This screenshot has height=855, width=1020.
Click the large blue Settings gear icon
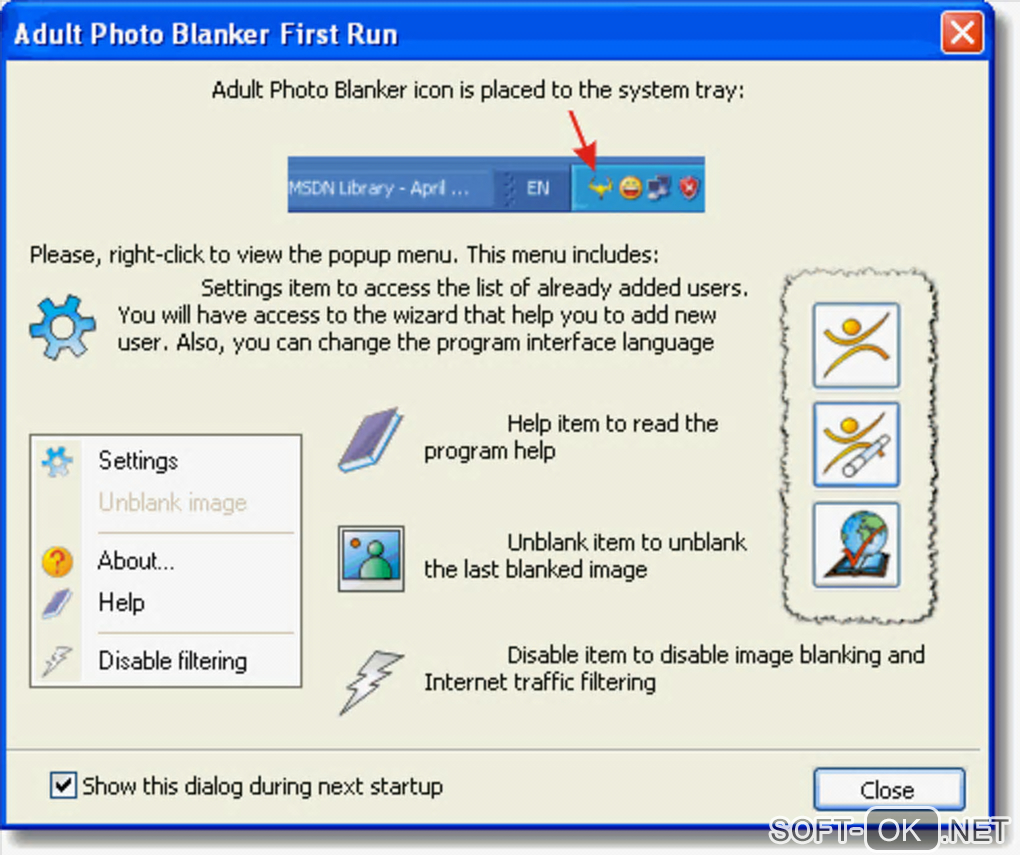[62, 327]
